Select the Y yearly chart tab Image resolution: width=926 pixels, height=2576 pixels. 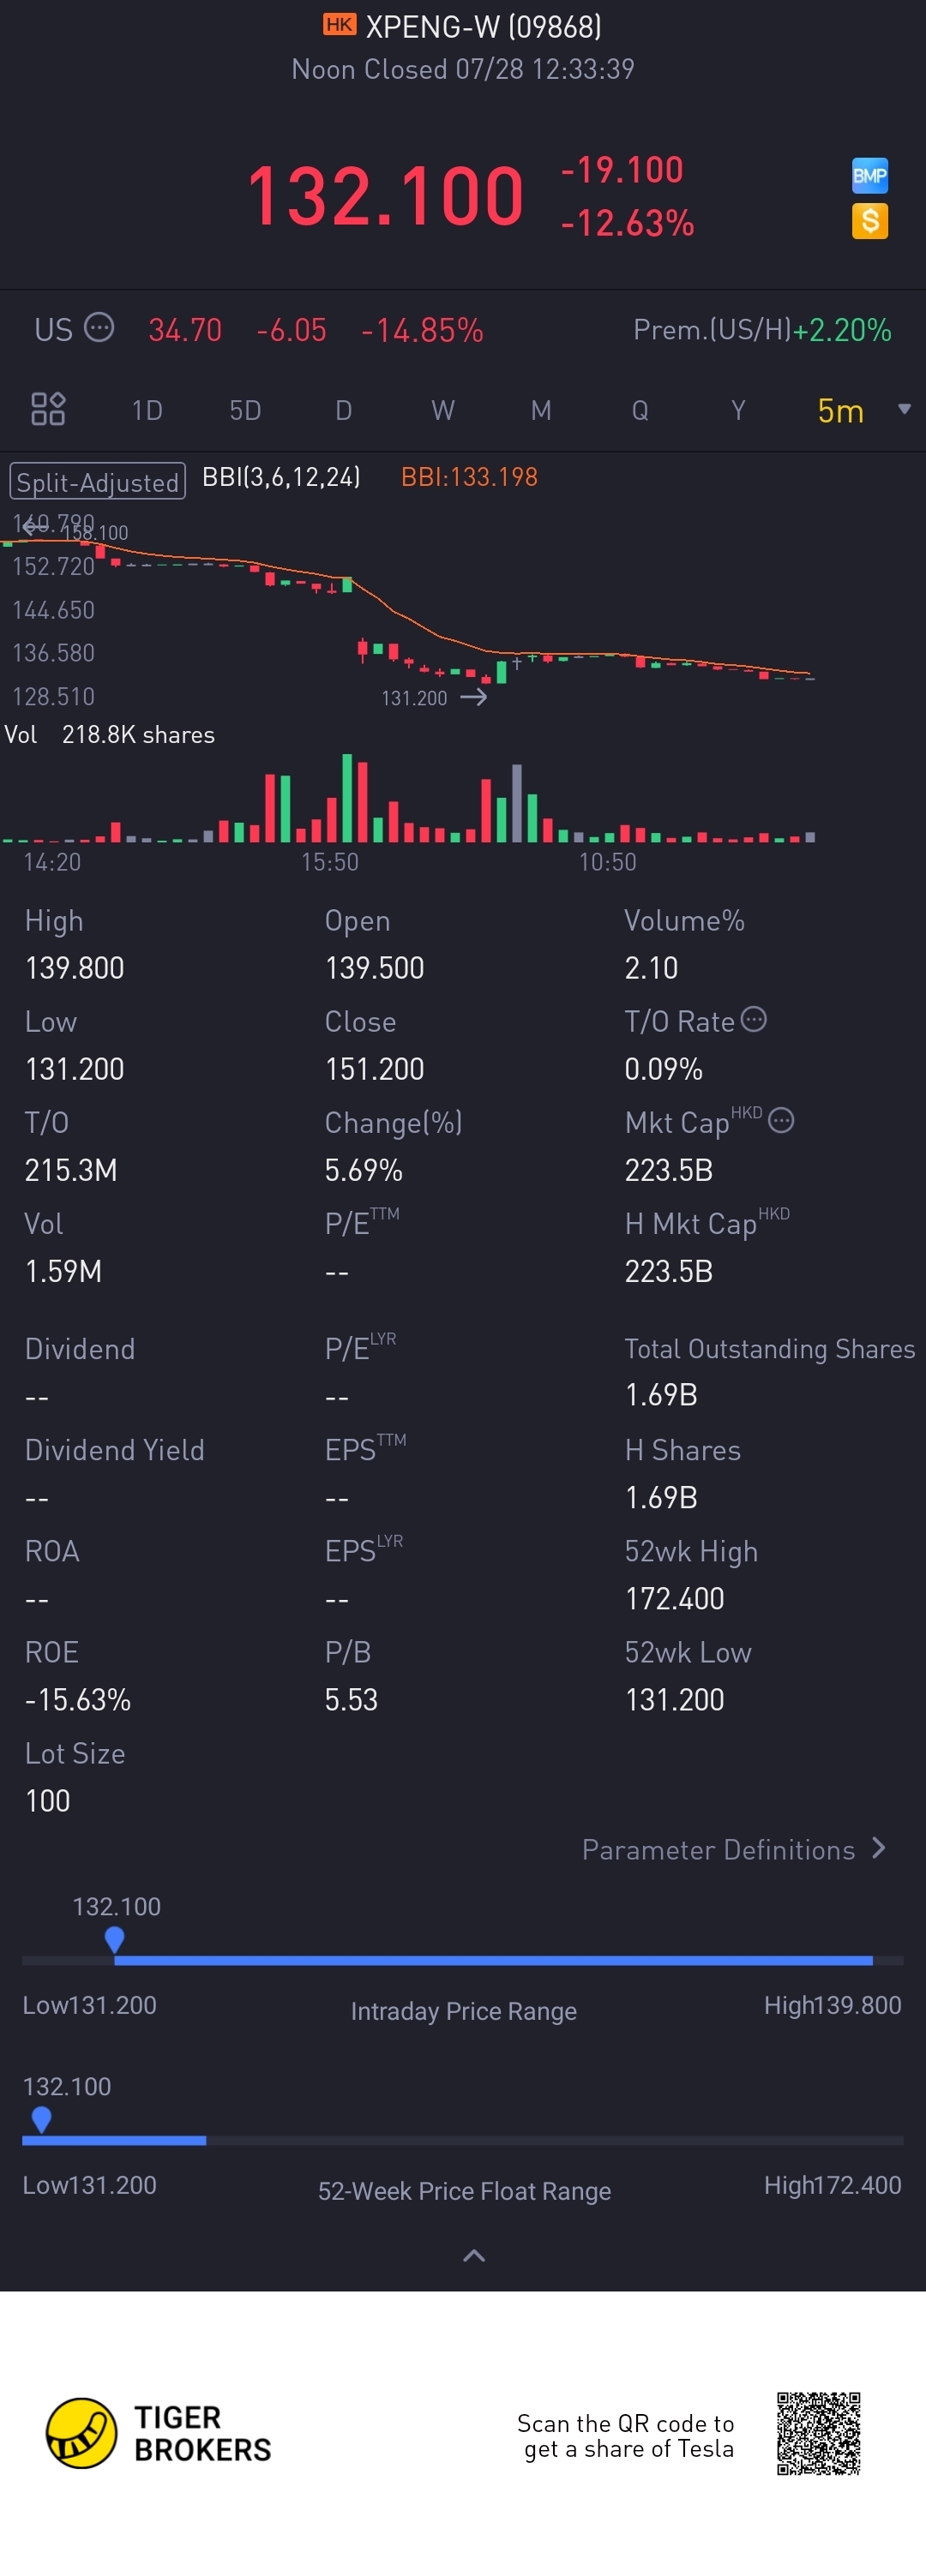click(x=738, y=410)
